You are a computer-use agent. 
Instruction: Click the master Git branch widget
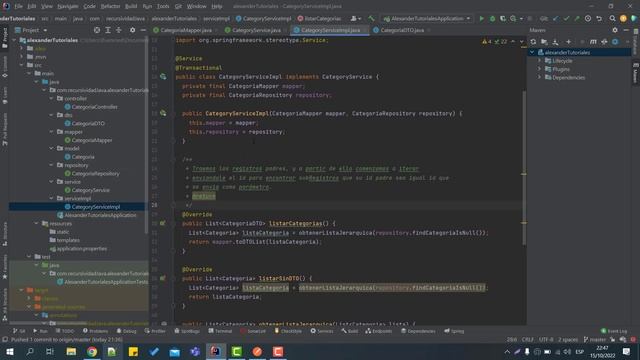pos(595,340)
